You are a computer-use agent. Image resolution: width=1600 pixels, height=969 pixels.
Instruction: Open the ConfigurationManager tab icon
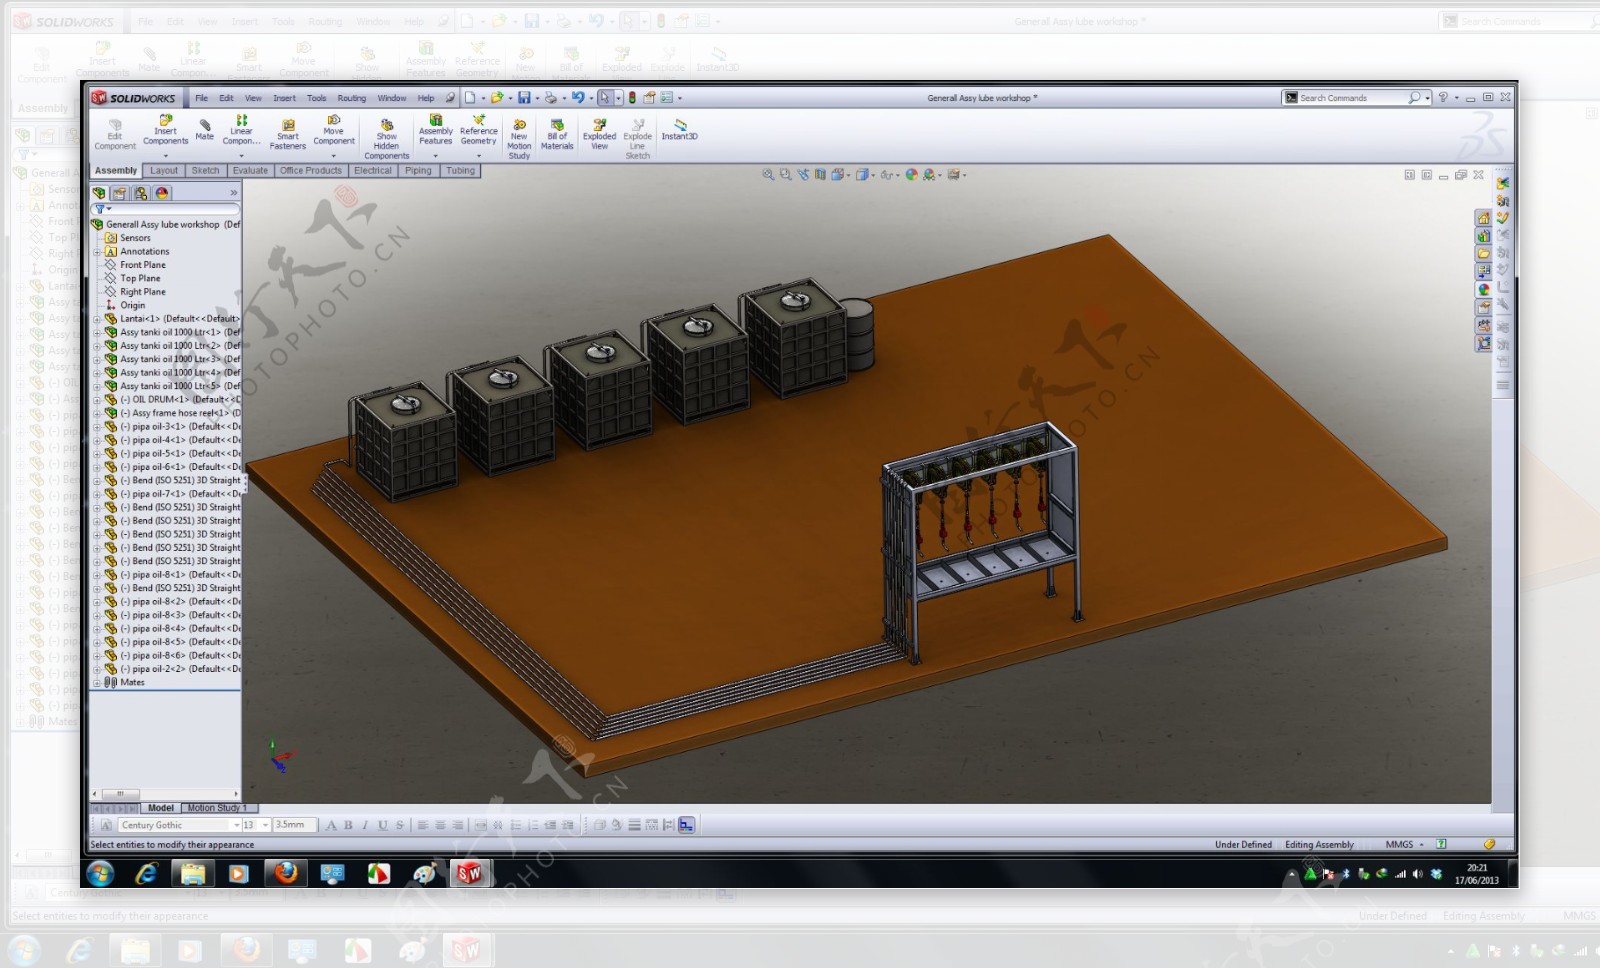141,193
